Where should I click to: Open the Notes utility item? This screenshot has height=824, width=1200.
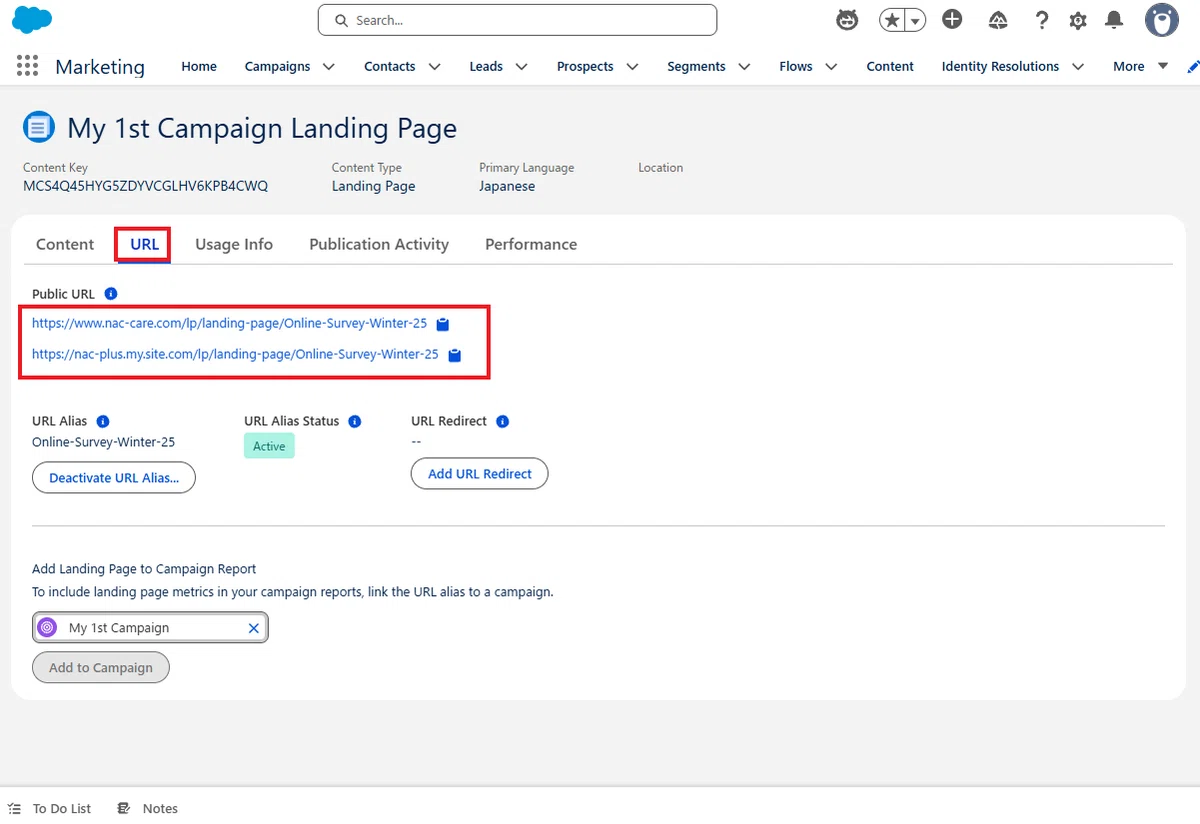[148, 808]
